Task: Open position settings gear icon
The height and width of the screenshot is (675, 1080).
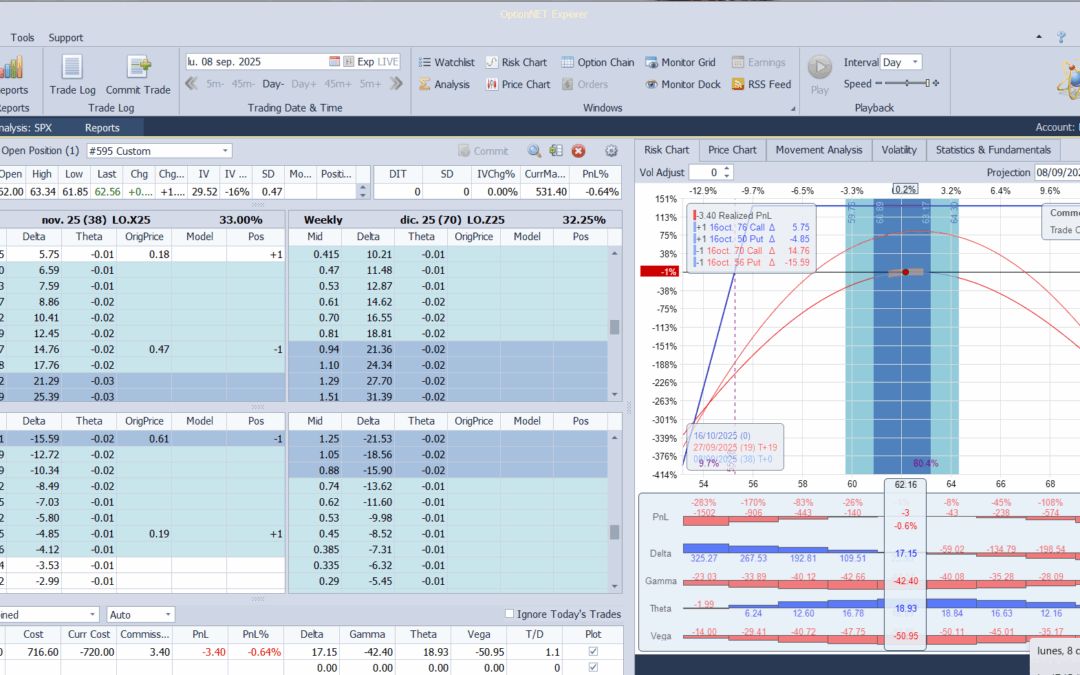Action: pos(611,151)
